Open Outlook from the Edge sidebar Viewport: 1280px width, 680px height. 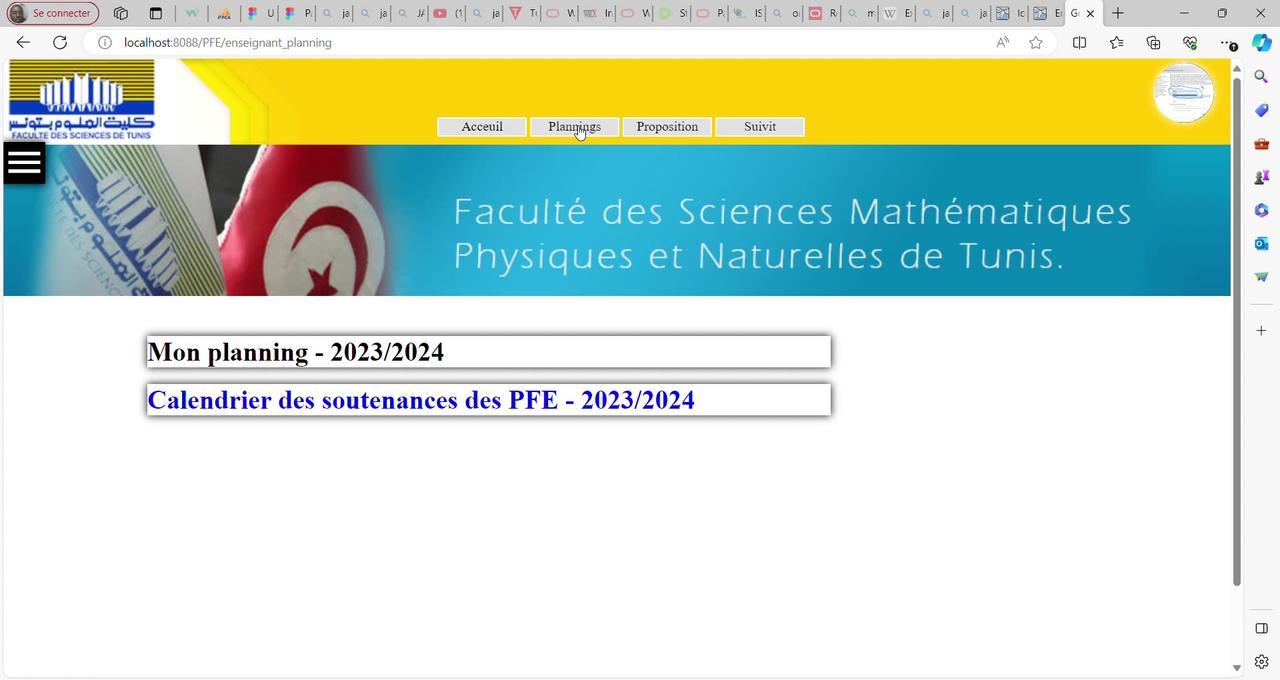tap(1260, 243)
